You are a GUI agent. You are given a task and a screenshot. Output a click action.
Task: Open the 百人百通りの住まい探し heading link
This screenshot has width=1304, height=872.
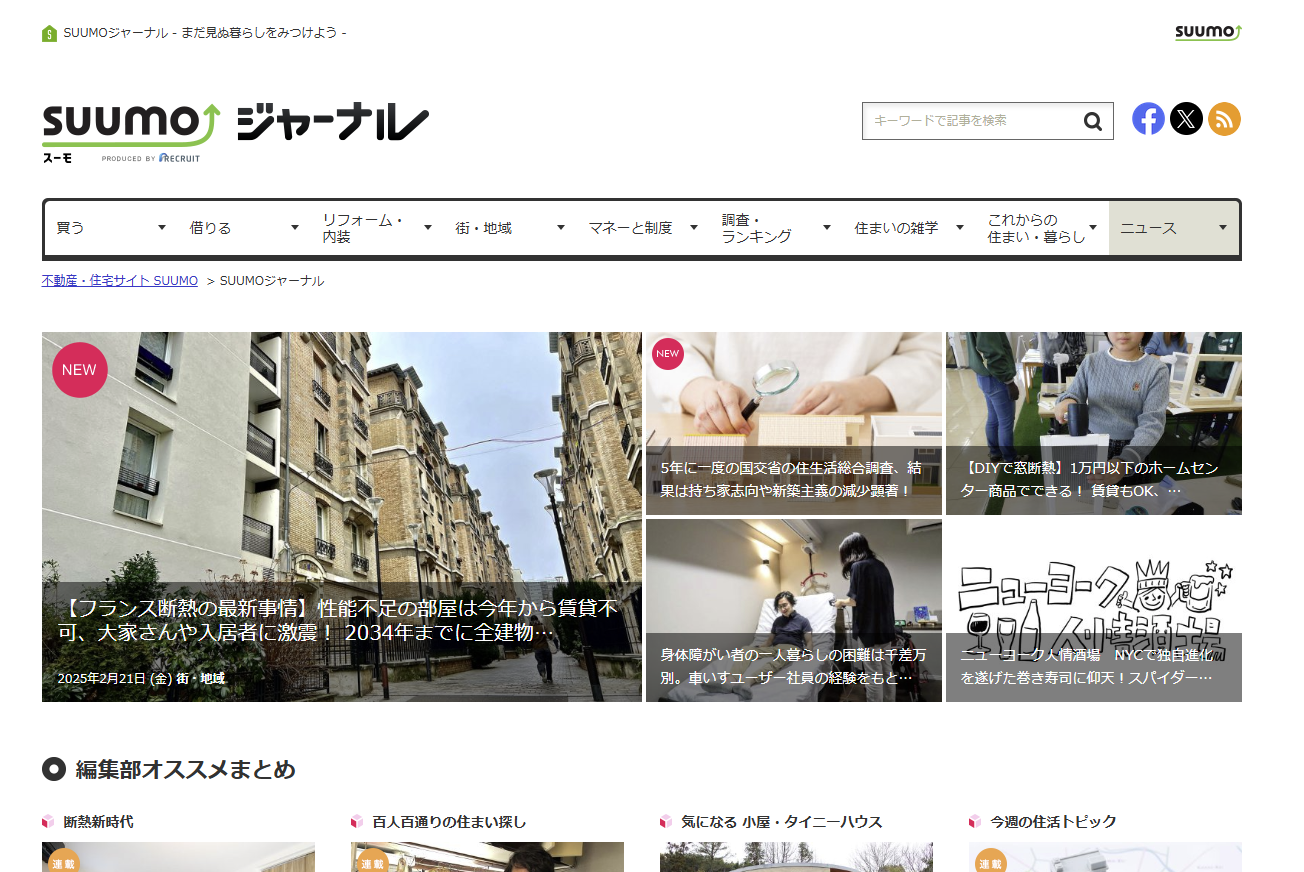click(x=449, y=822)
